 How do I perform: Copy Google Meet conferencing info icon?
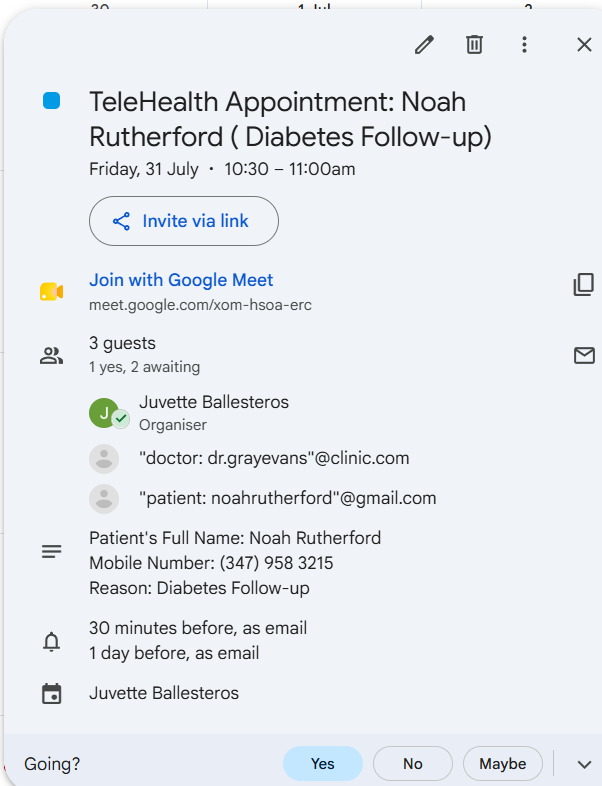pos(584,284)
